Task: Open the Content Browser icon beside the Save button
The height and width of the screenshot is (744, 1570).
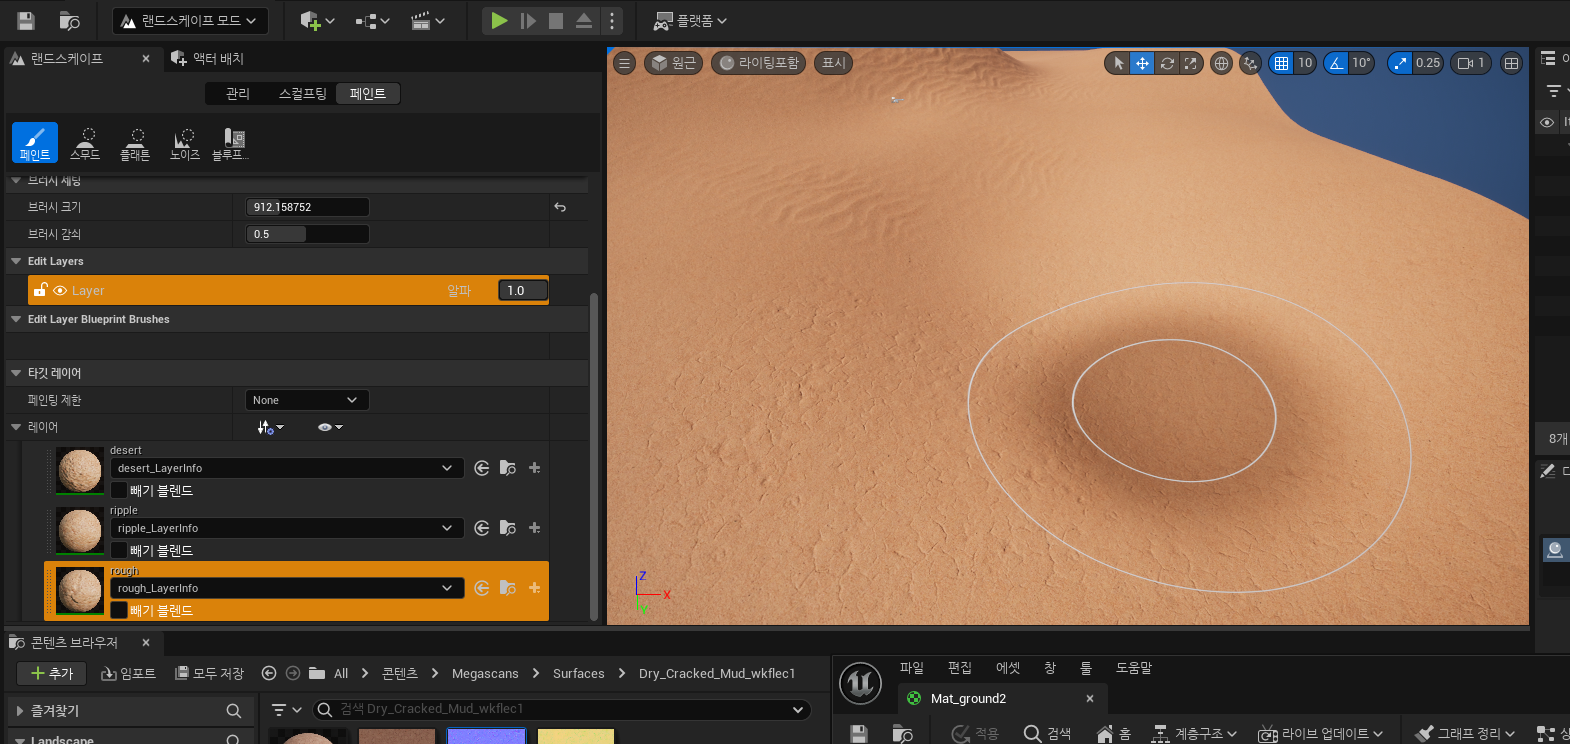Action: 69,20
